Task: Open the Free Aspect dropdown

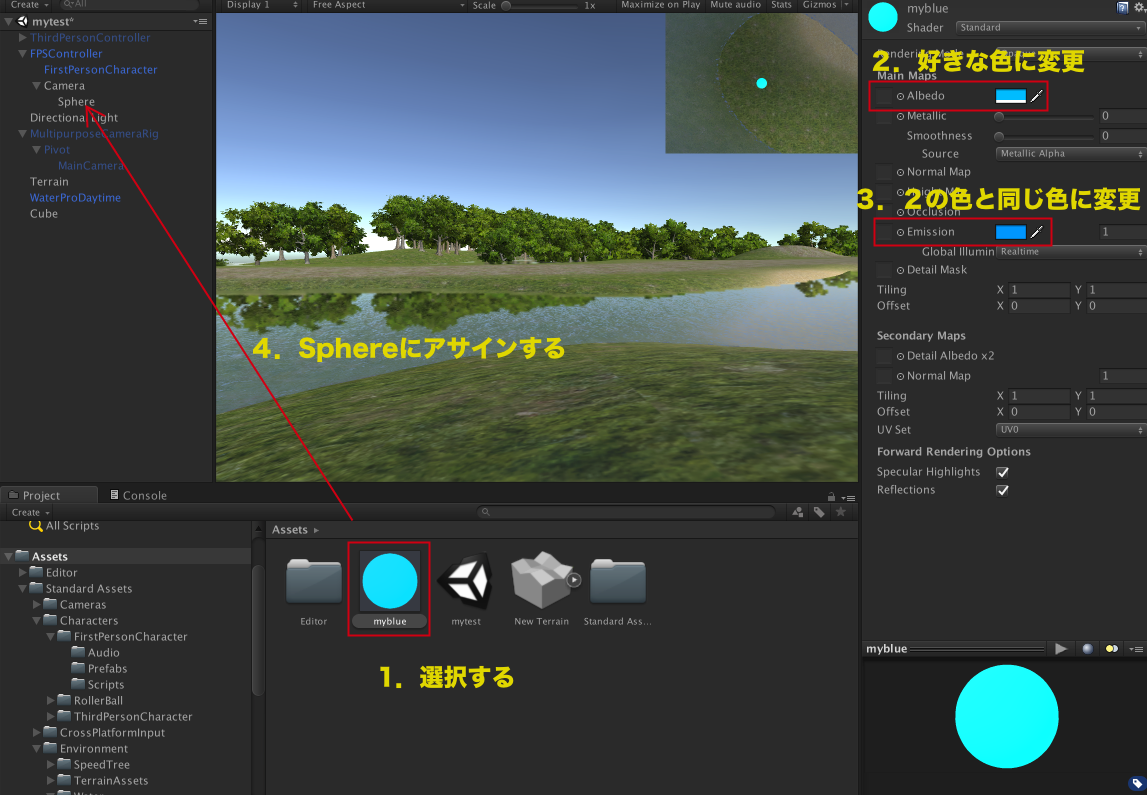Action: (x=387, y=5)
